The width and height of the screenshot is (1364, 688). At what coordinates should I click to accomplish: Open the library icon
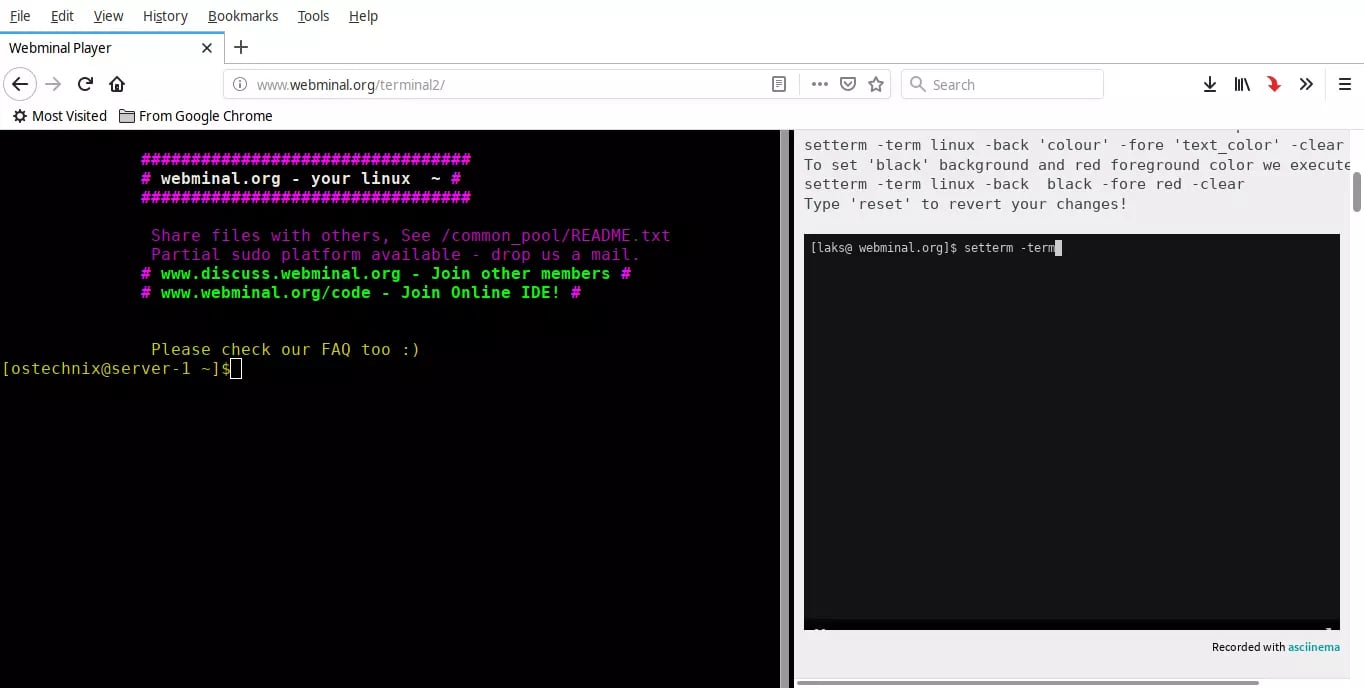[1242, 85]
